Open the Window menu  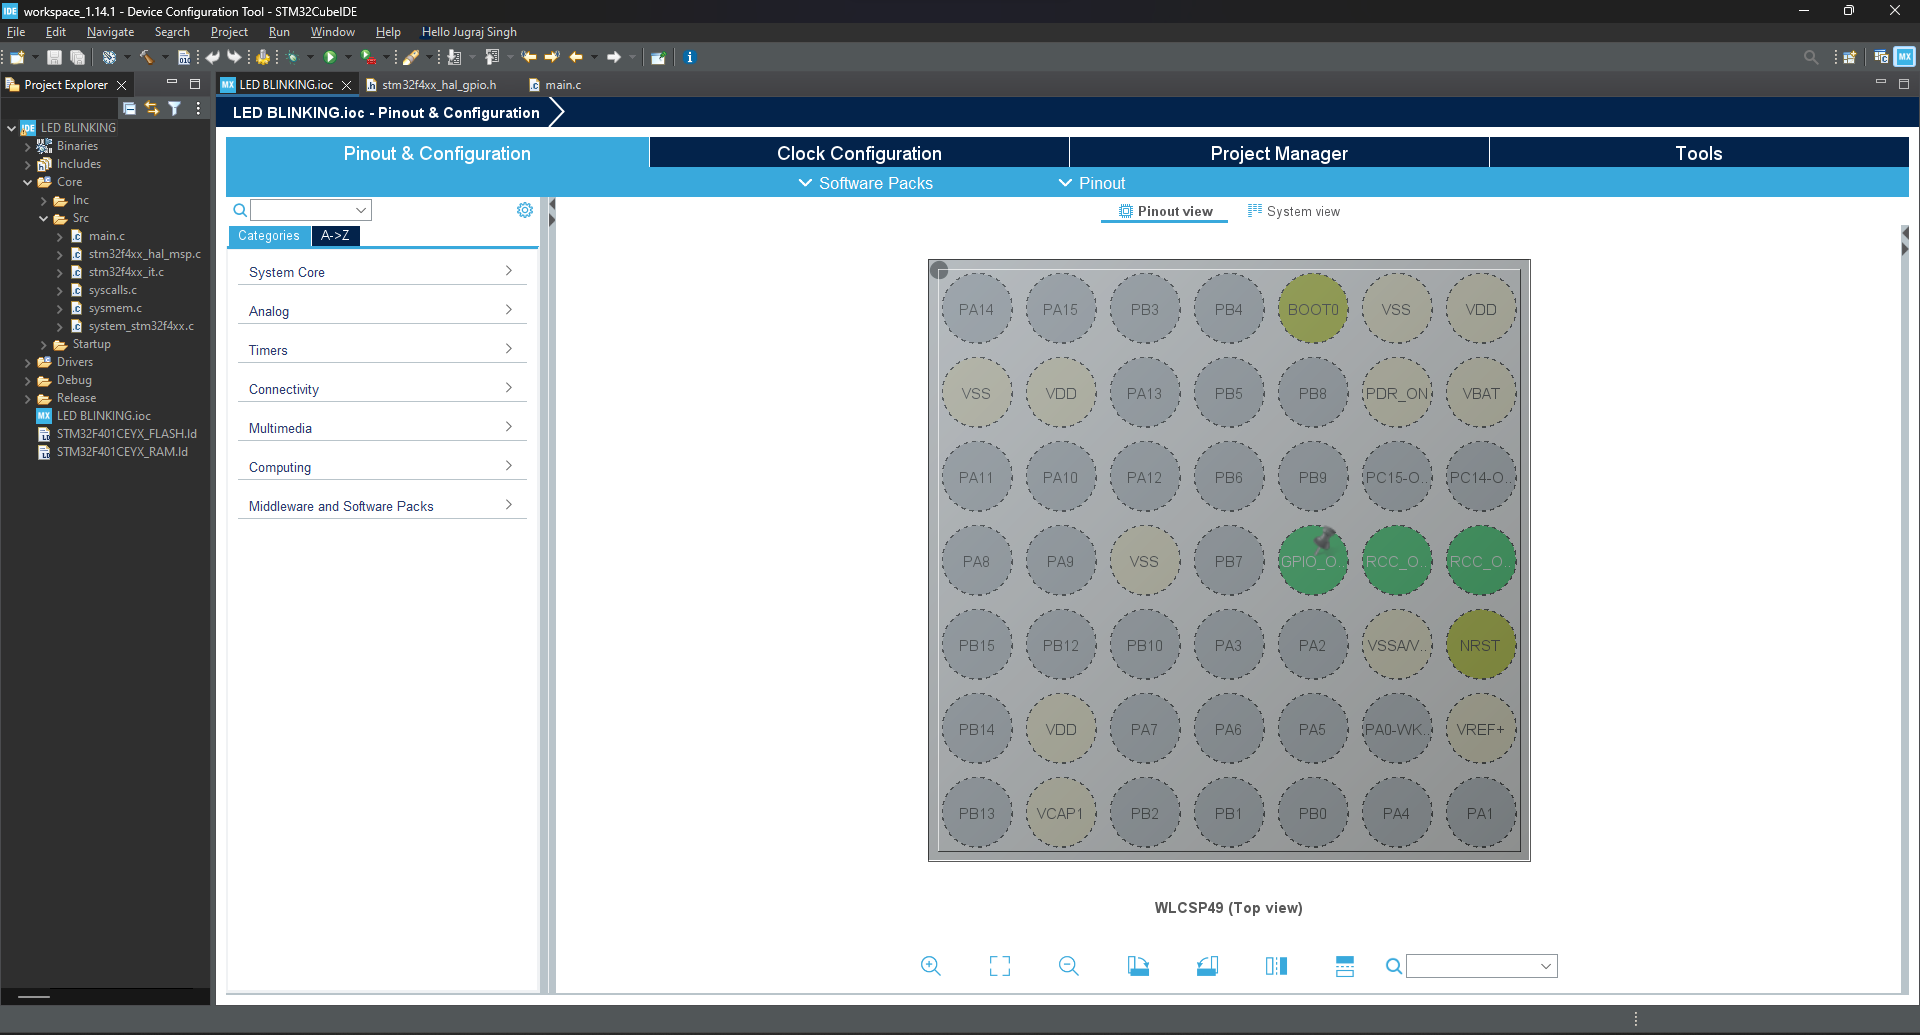pos(332,32)
